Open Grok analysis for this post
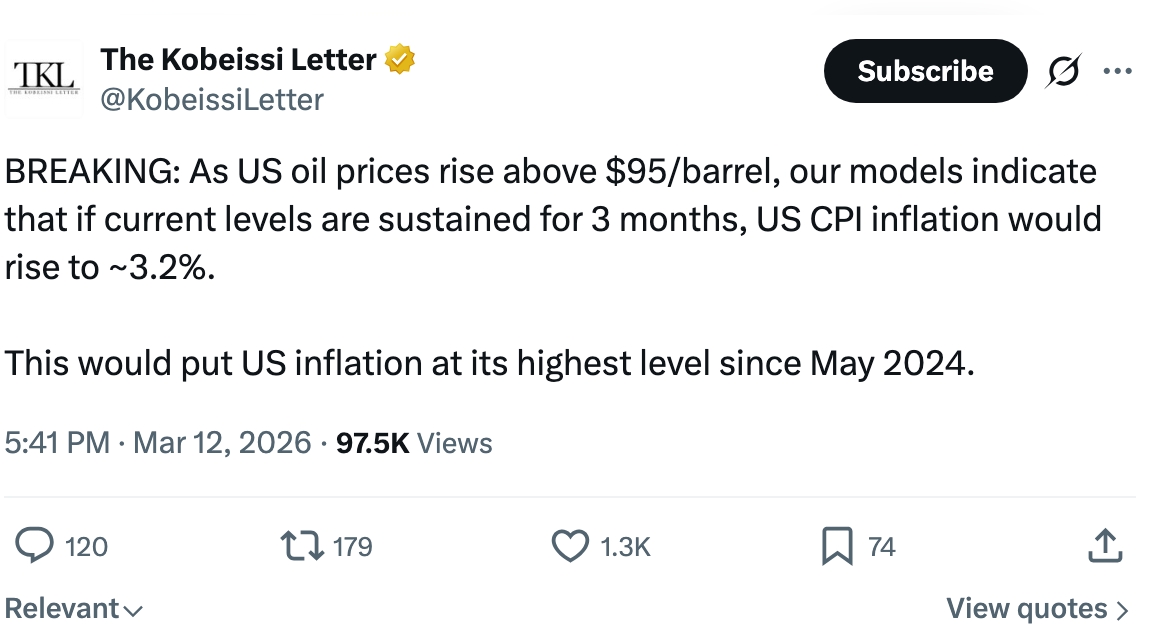The image size is (1152, 638). click(1063, 71)
